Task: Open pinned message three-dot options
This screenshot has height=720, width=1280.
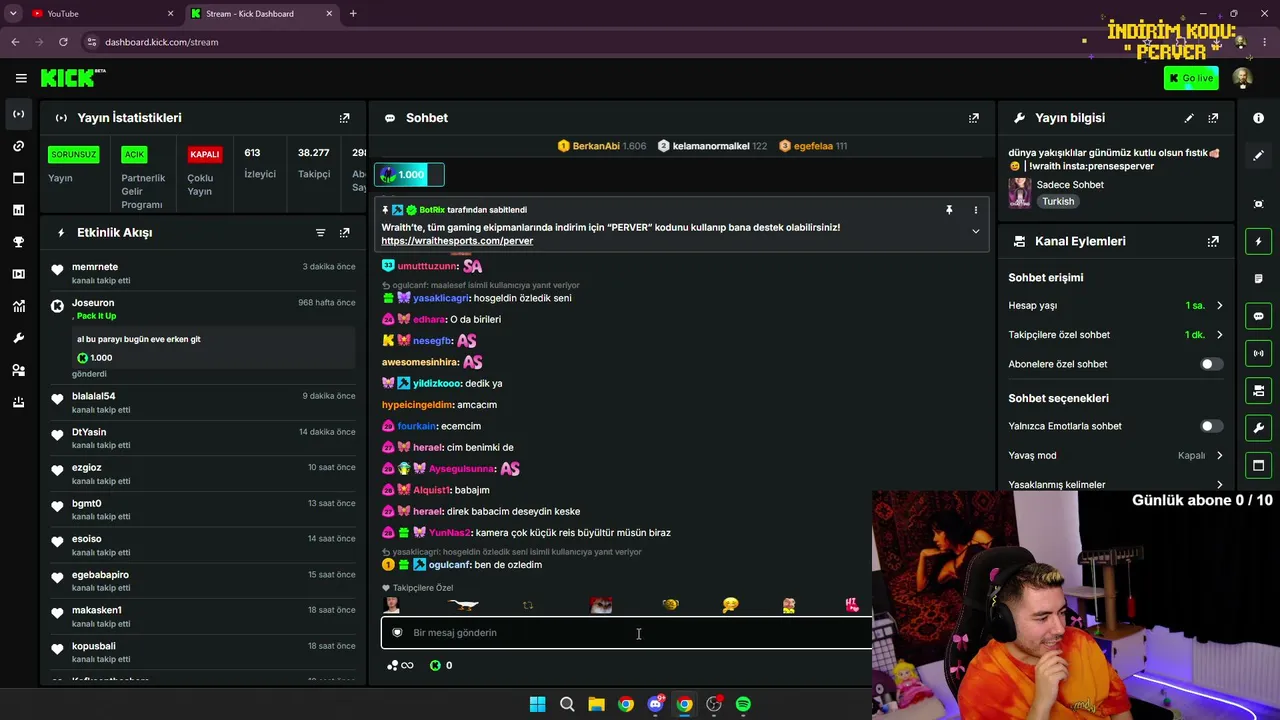Action: click(976, 210)
